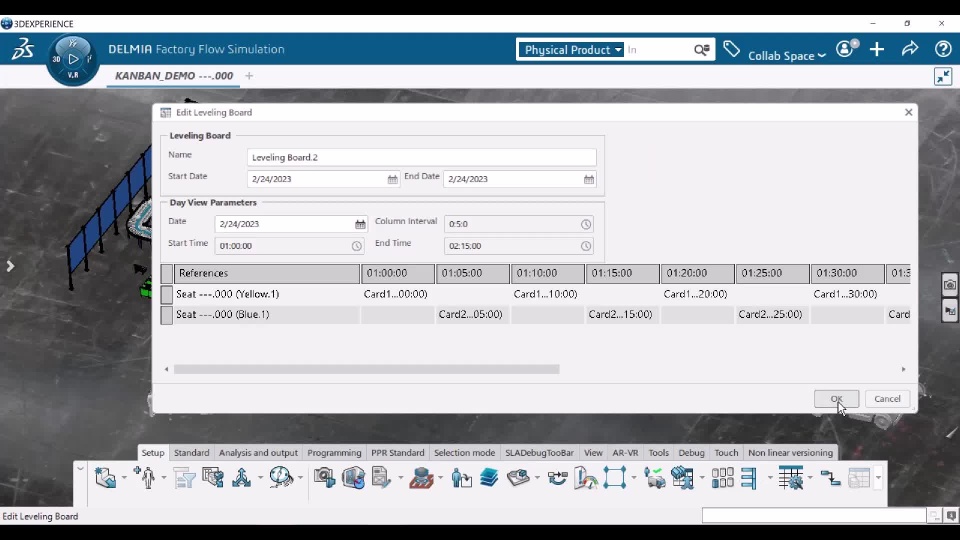
Task: Expand dropdown arrow next to leveling board icon
Action: (x=810, y=478)
